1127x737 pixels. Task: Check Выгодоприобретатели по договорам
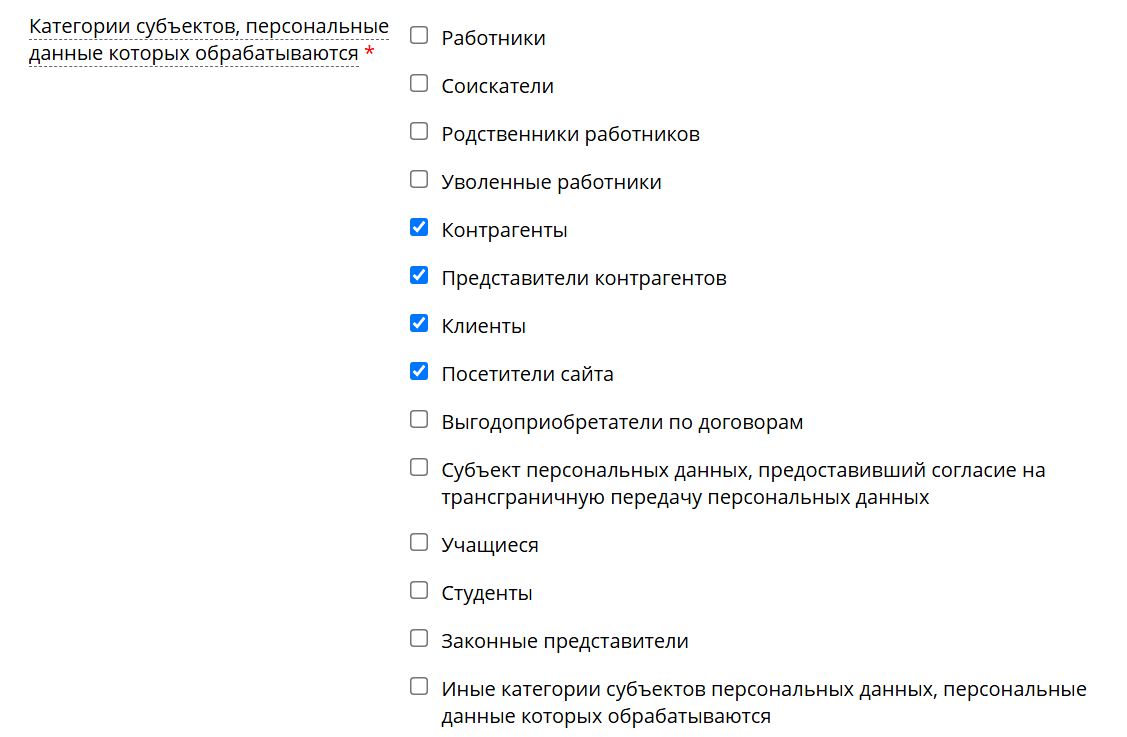418,418
